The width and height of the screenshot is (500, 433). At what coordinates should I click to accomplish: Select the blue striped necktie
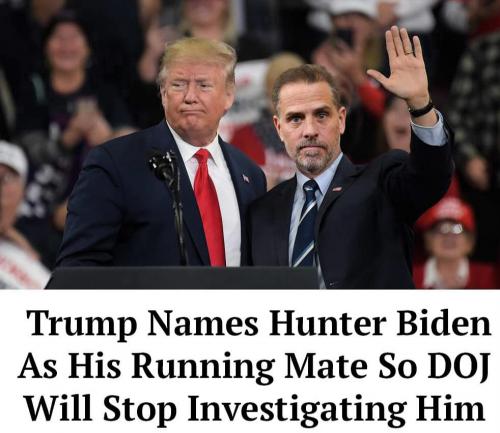[x=307, y=223]
